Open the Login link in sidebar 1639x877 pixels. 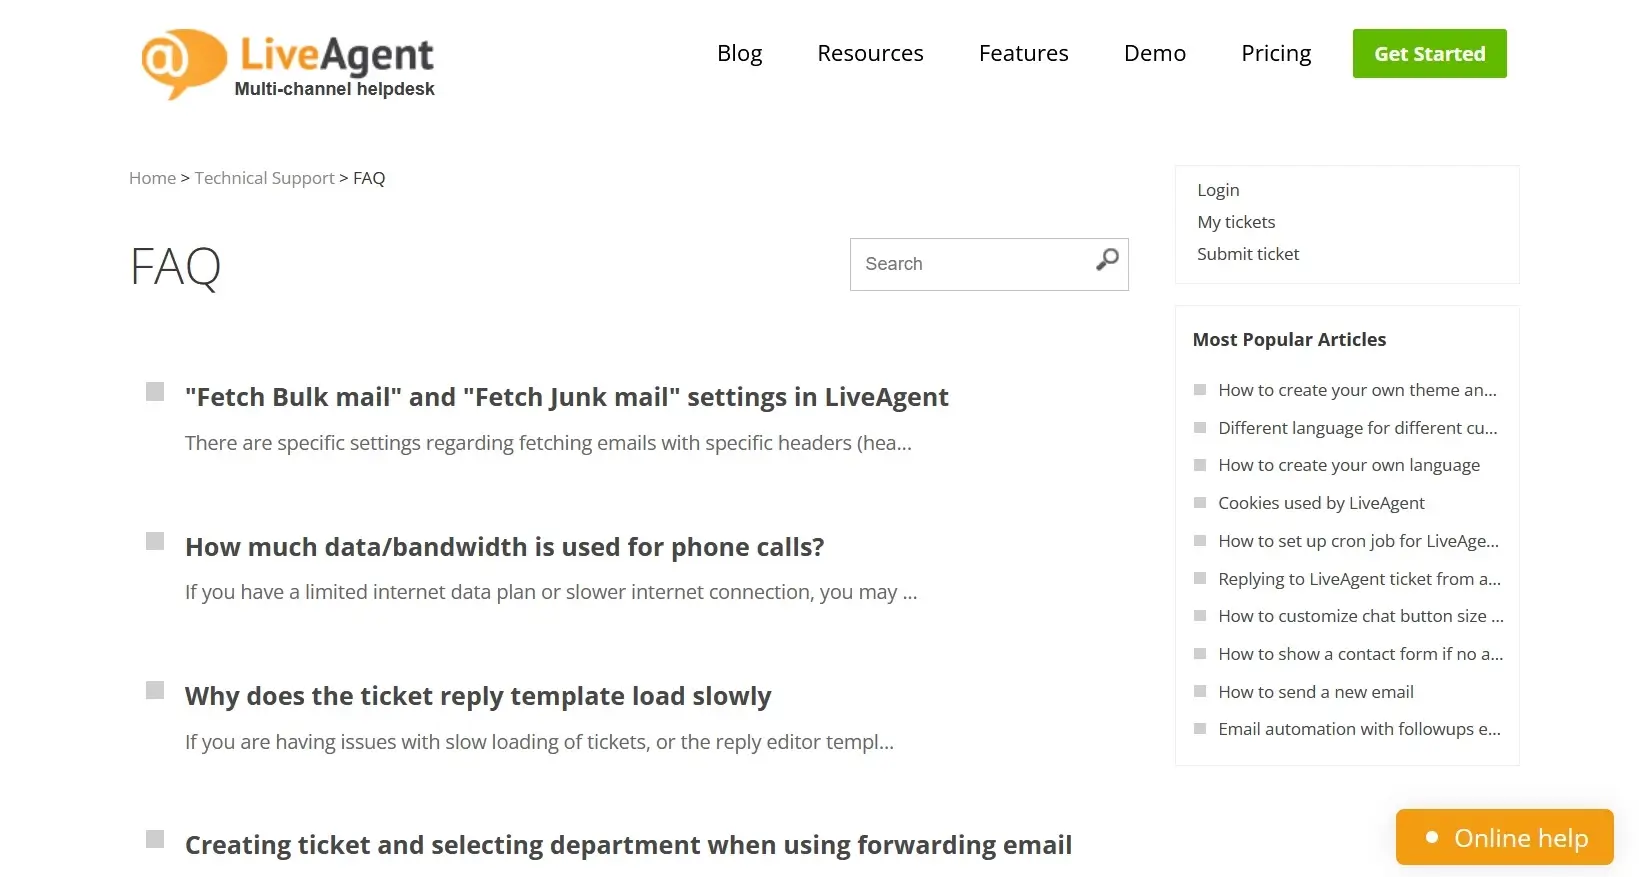(1217, 190)
